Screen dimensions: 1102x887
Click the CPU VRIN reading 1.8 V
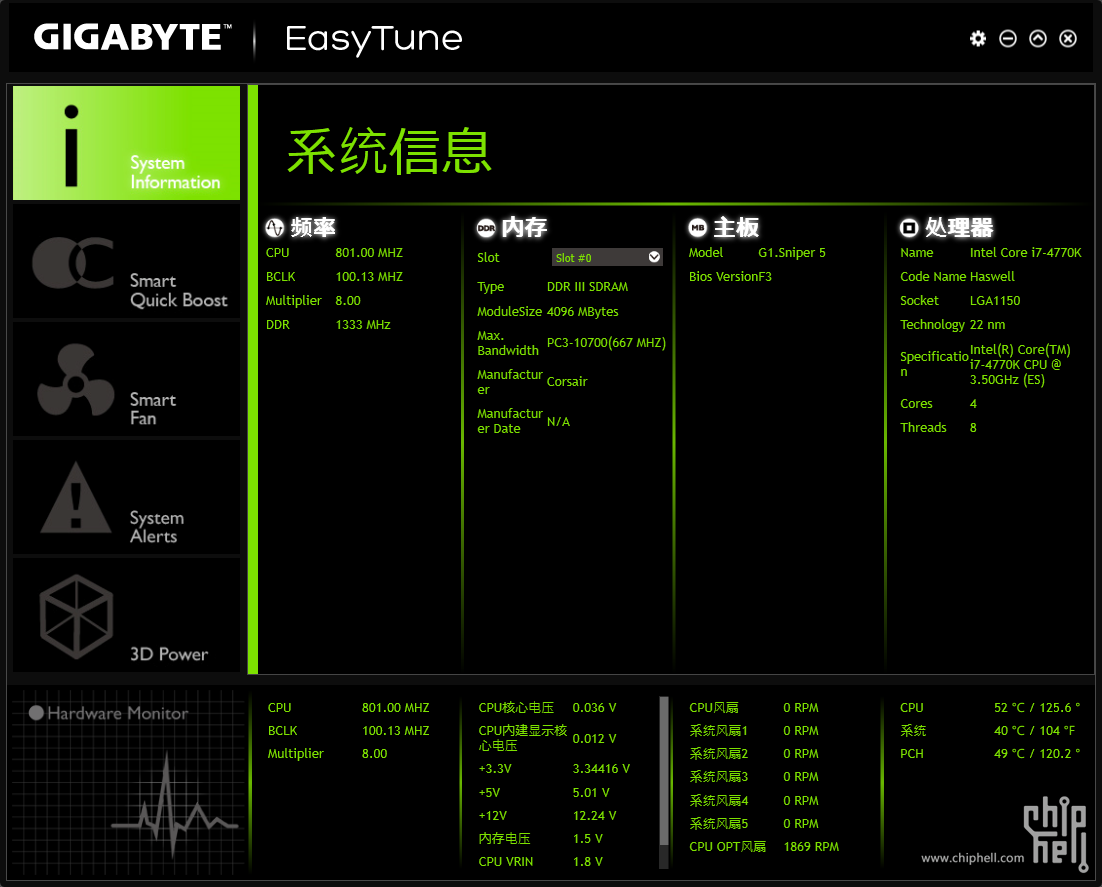(x=588, y=862)
